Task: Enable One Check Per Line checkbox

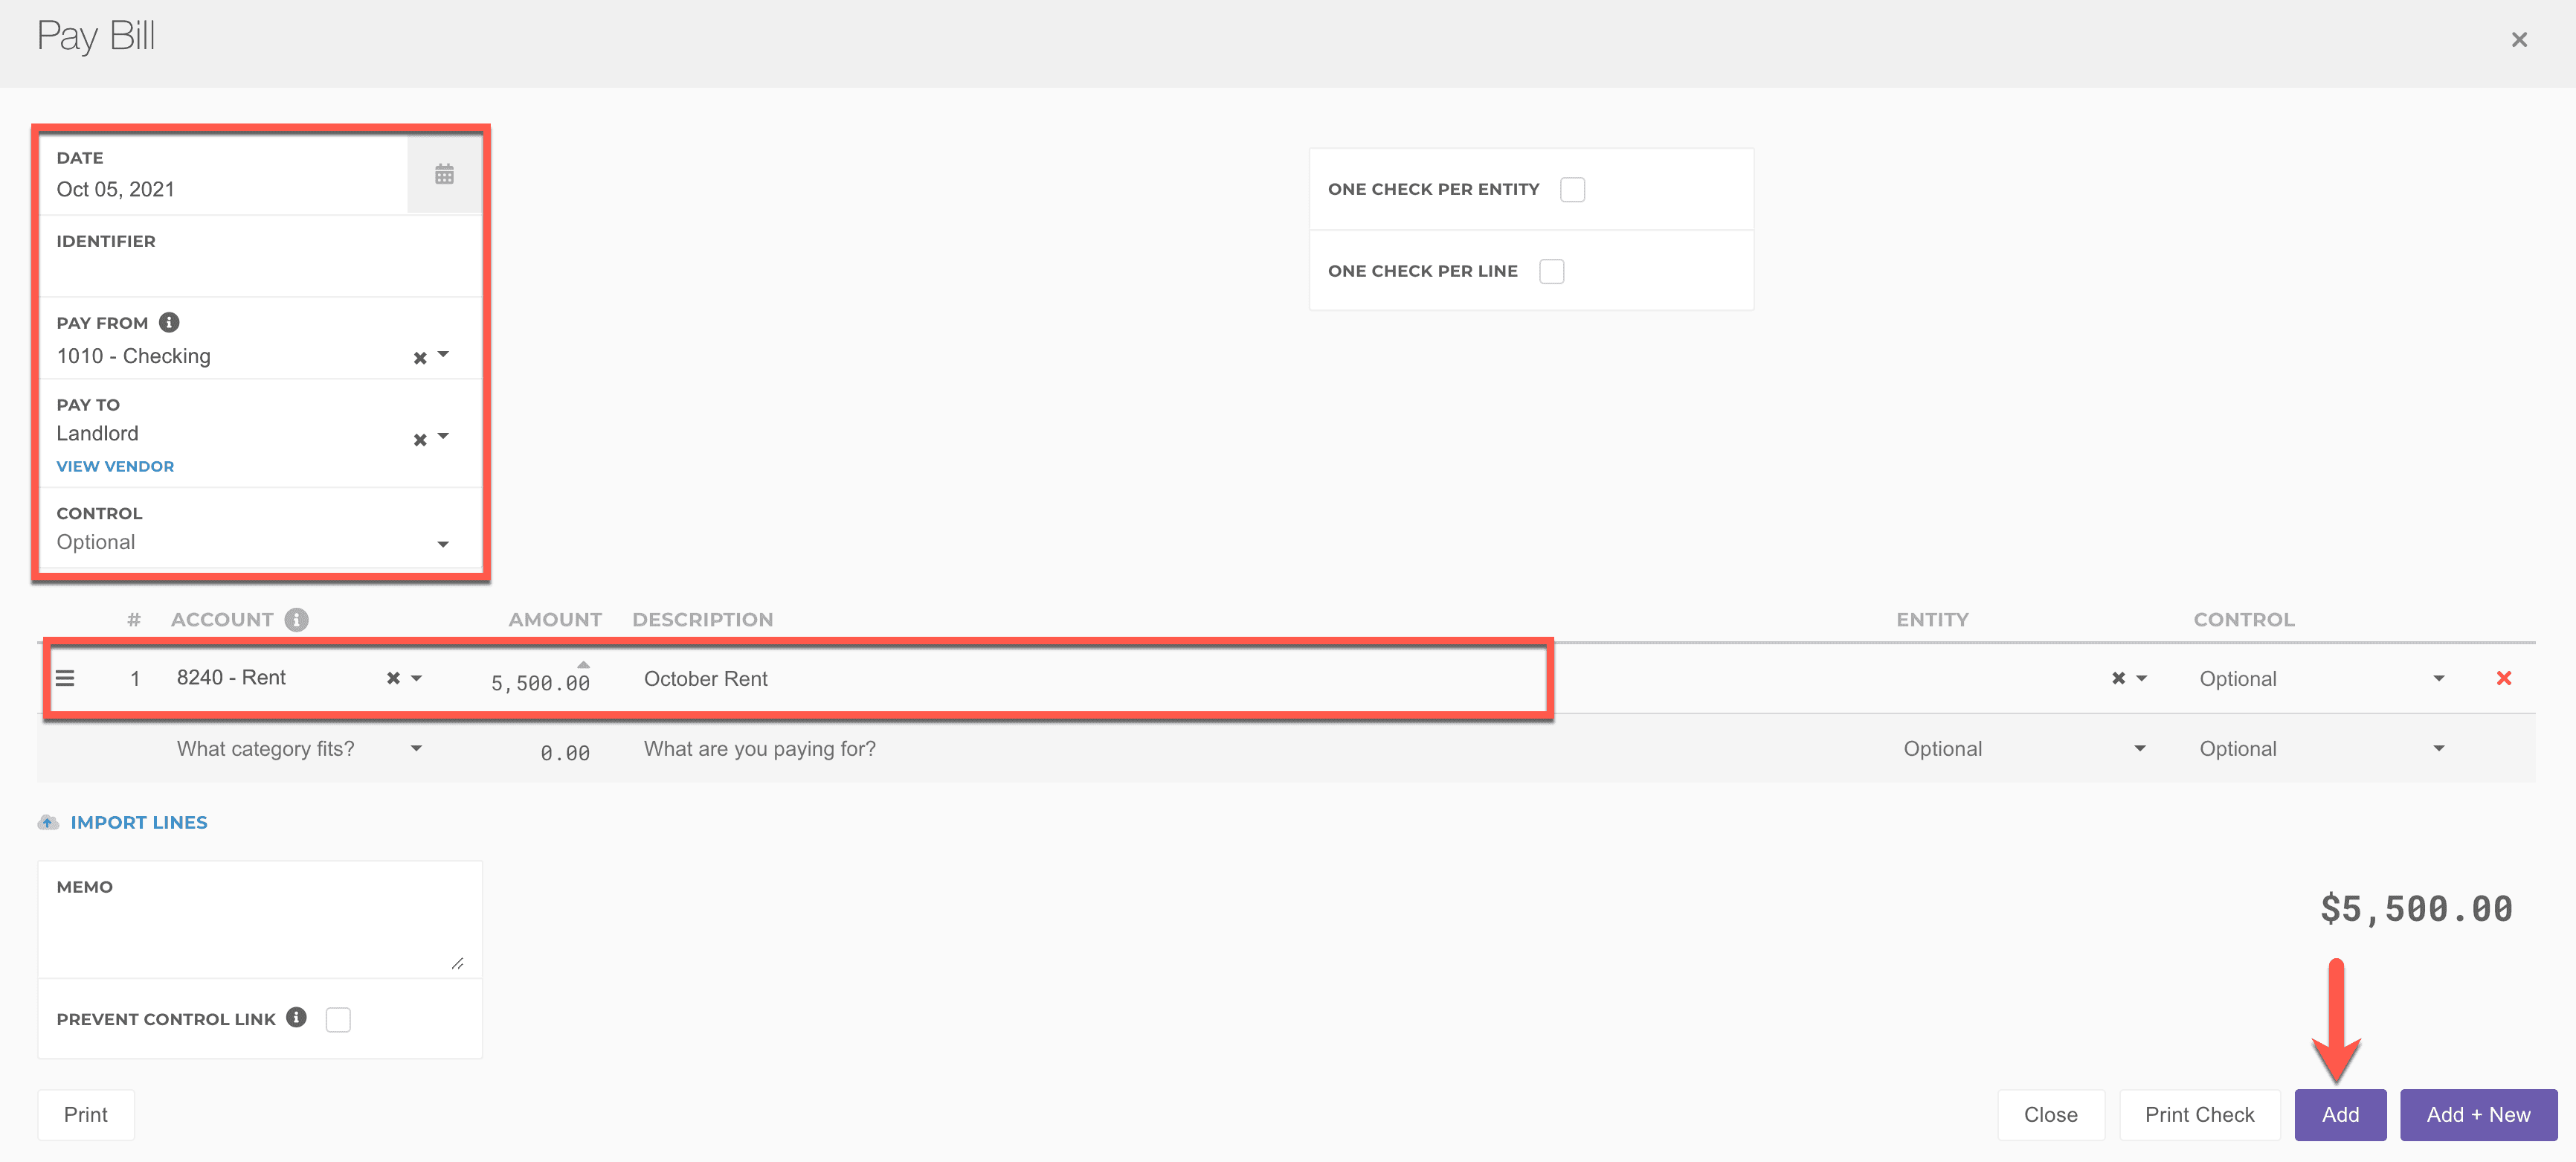Action: tap(1551, 271)
